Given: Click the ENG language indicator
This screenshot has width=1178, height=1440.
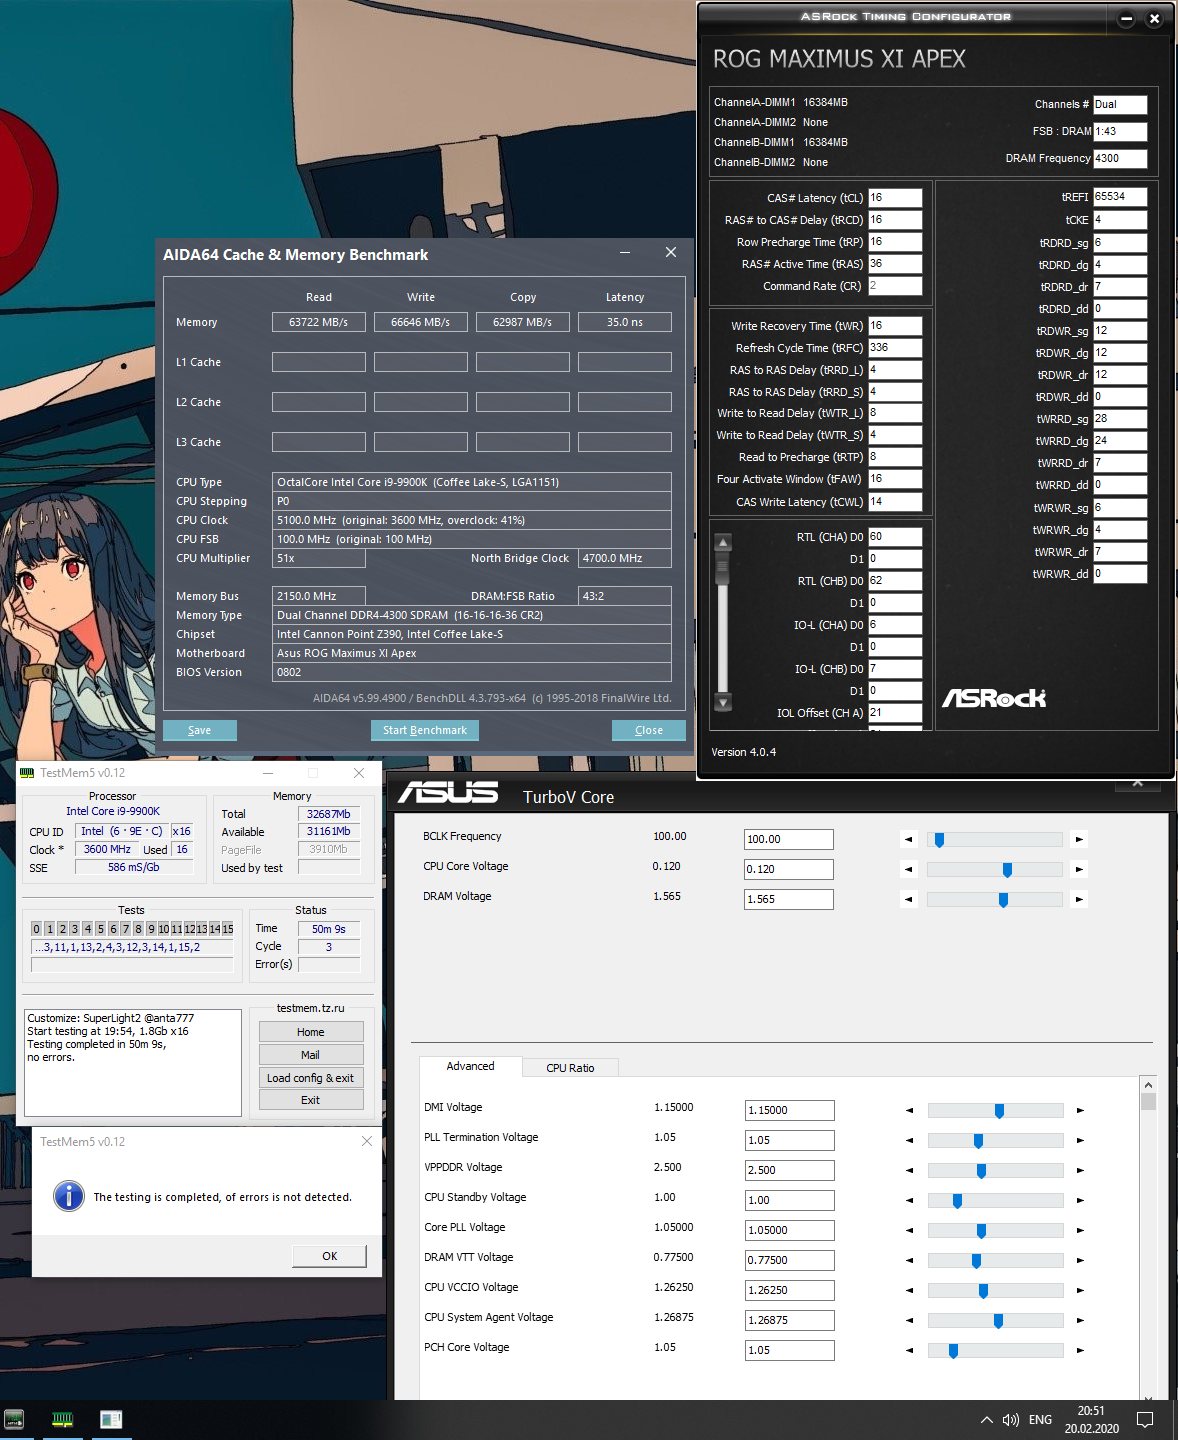Looking at the screenshot, I should 1040,1420.
